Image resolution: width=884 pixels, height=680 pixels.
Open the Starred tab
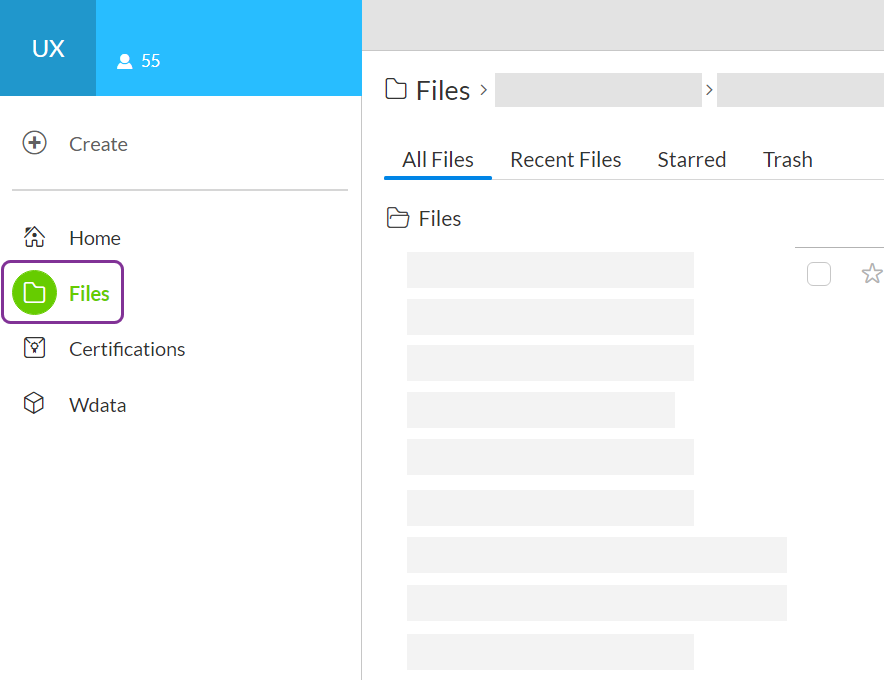[691, 160]
